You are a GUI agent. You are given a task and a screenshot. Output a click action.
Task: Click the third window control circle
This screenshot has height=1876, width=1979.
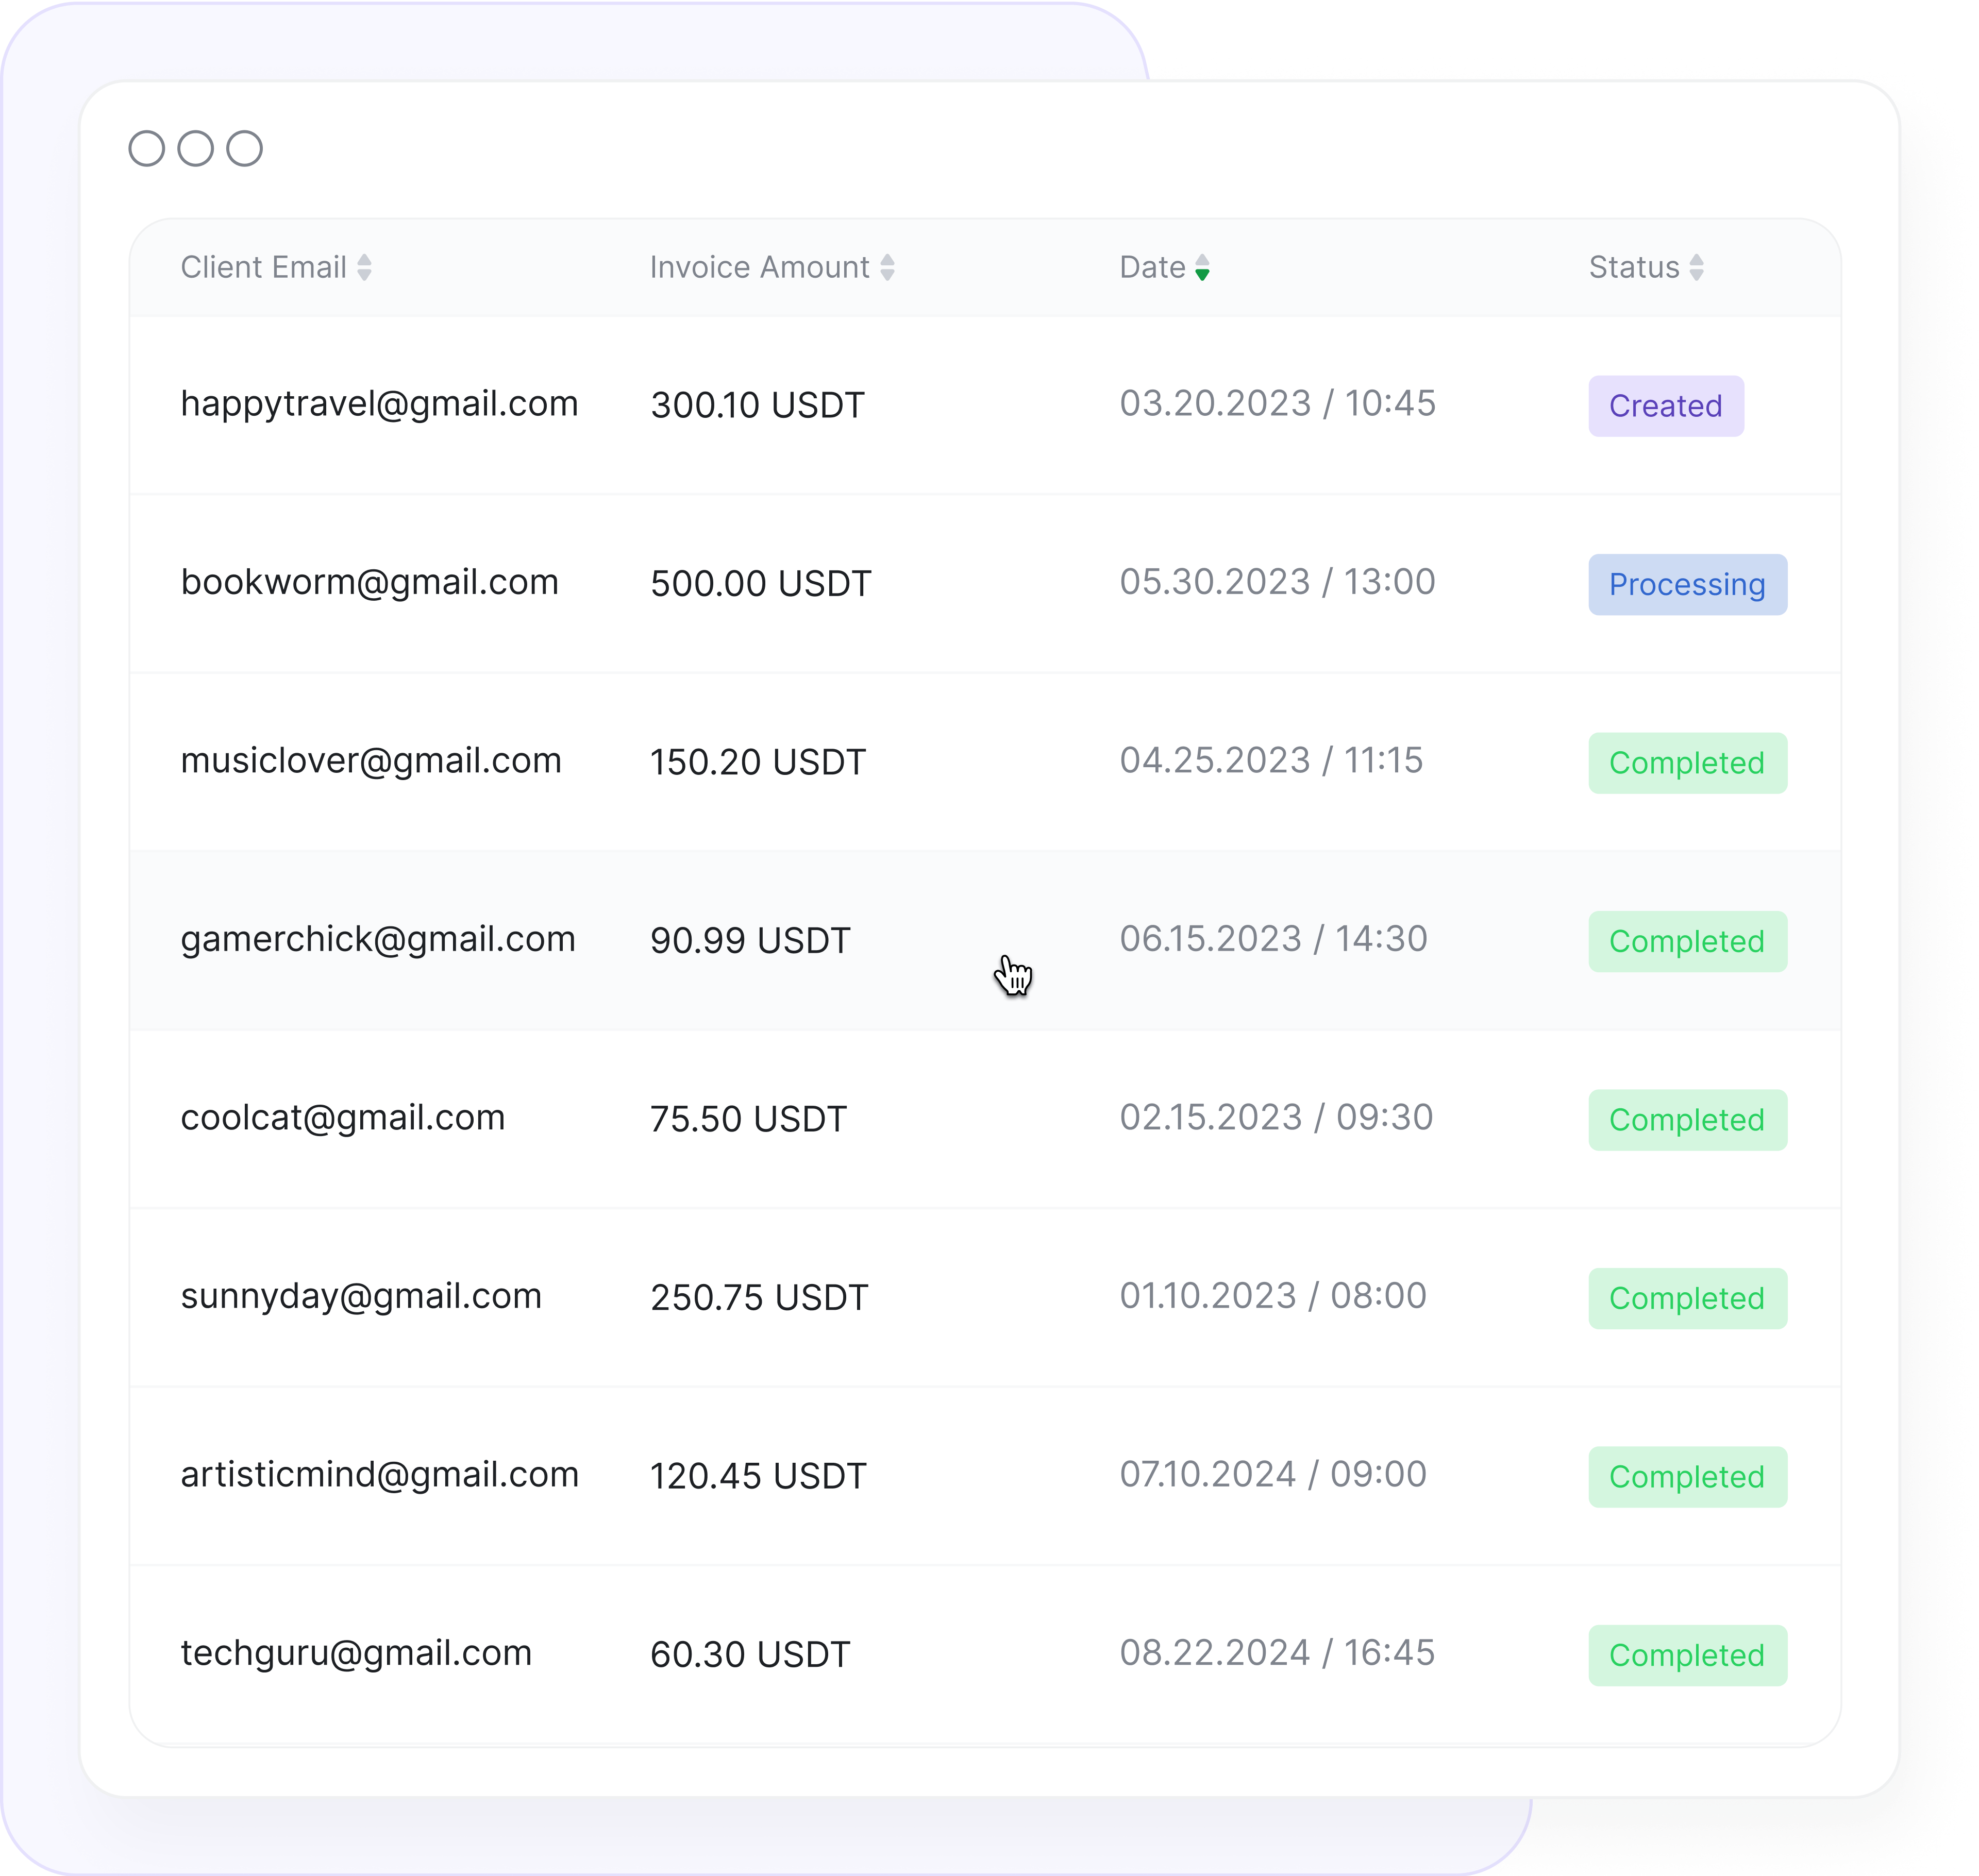(x=245, y=148)
